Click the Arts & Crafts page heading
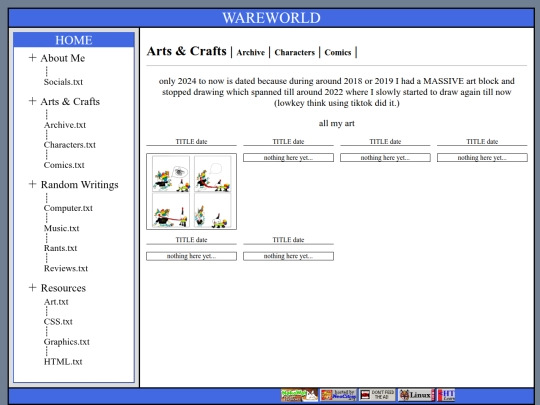 pos(187,51)
